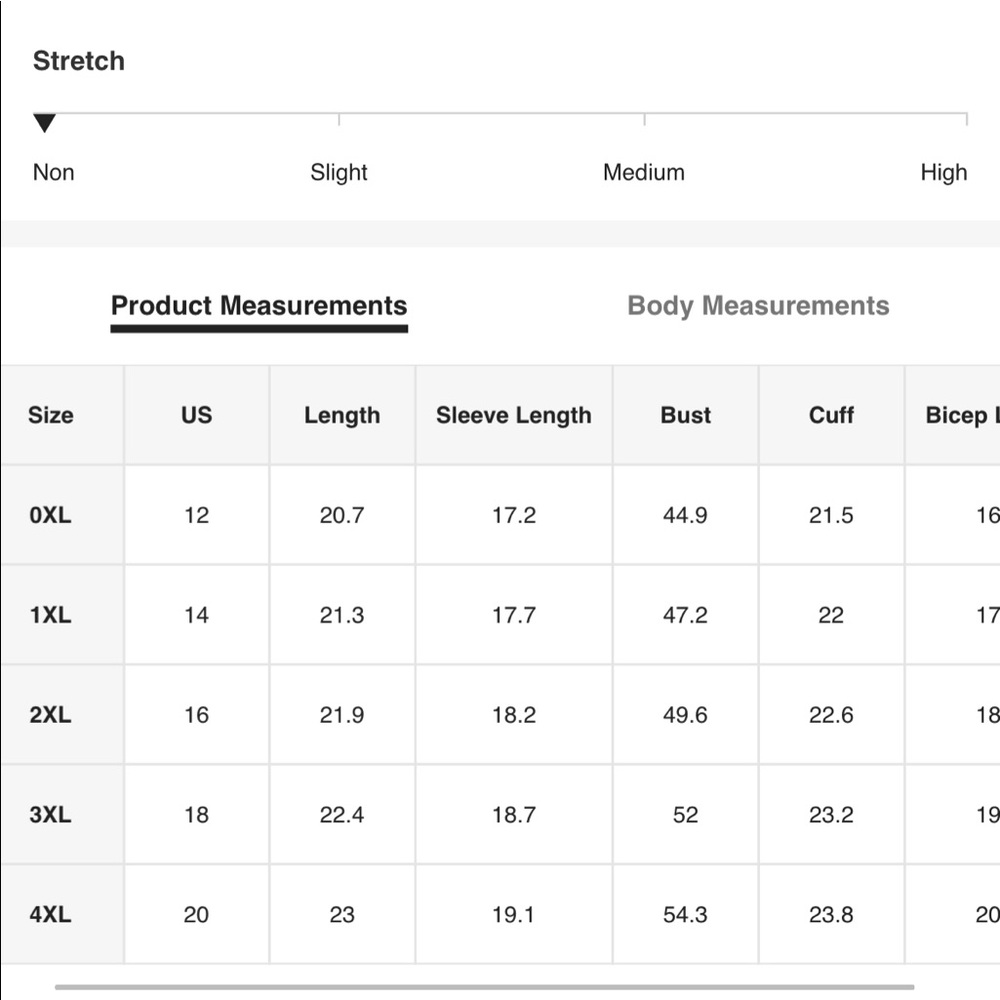Click the Non stretch label
The image size is (1000, 1000).
(54, 172)
